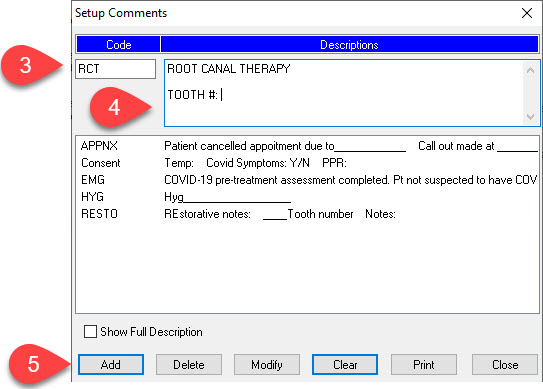Close the Setup Comments dialog with X
This screenshot has width=543, height=389.
[527, 13]
